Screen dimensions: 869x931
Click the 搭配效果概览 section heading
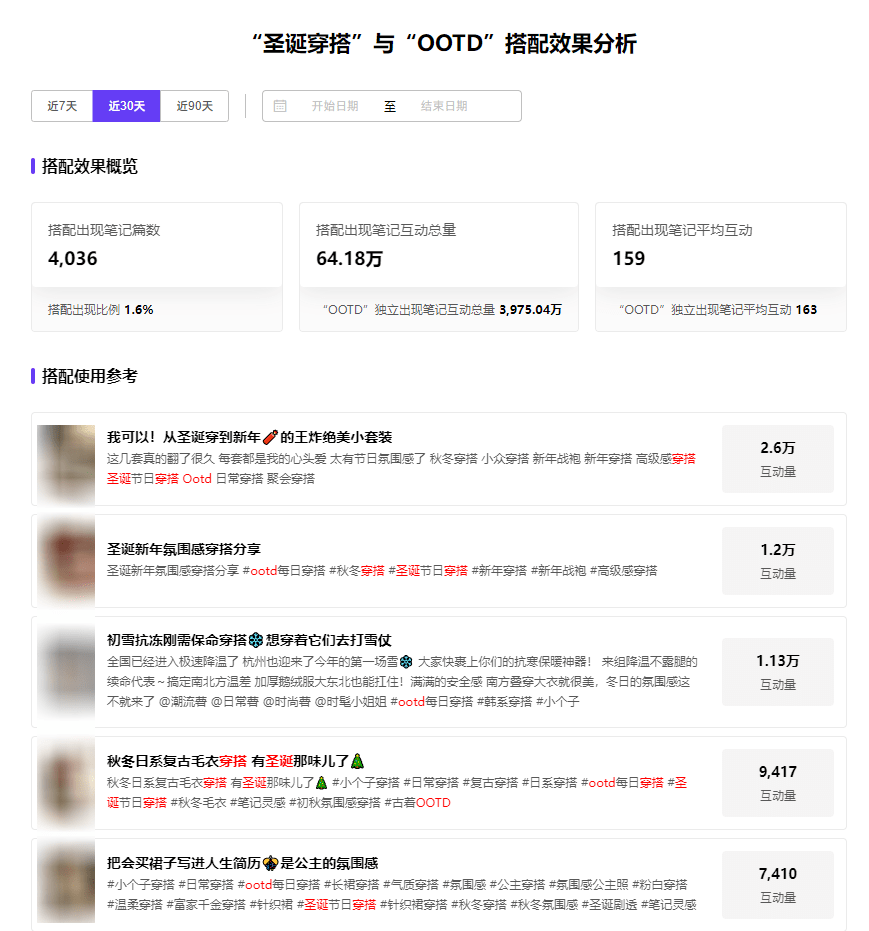pyautogui.click(x=90, y=166)
